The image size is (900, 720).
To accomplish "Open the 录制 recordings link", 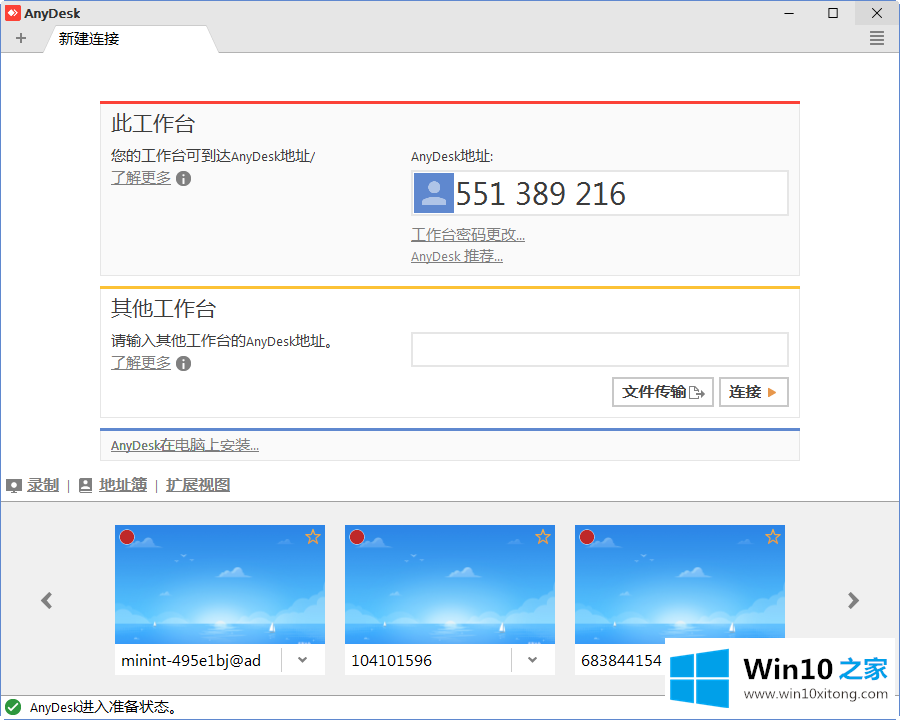I will tap(43, 485).
